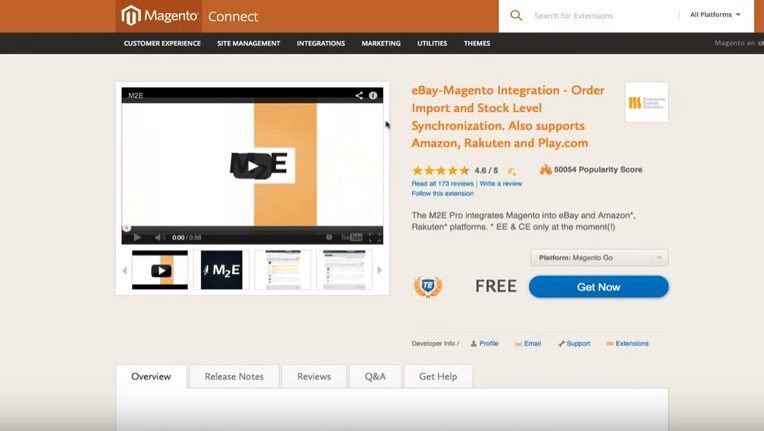
Task: Enter fullscreen for the video
Action: pos(375,237)
